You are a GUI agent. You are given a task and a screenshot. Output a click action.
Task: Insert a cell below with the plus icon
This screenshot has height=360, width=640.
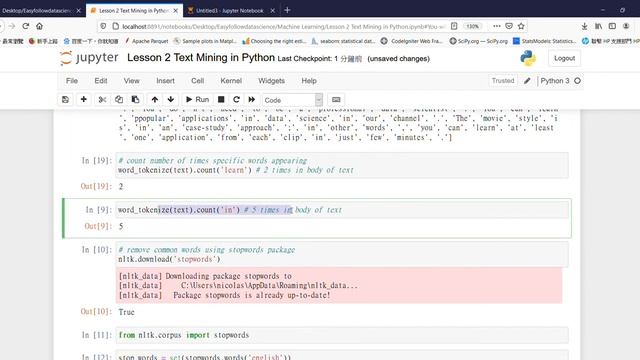84,100
